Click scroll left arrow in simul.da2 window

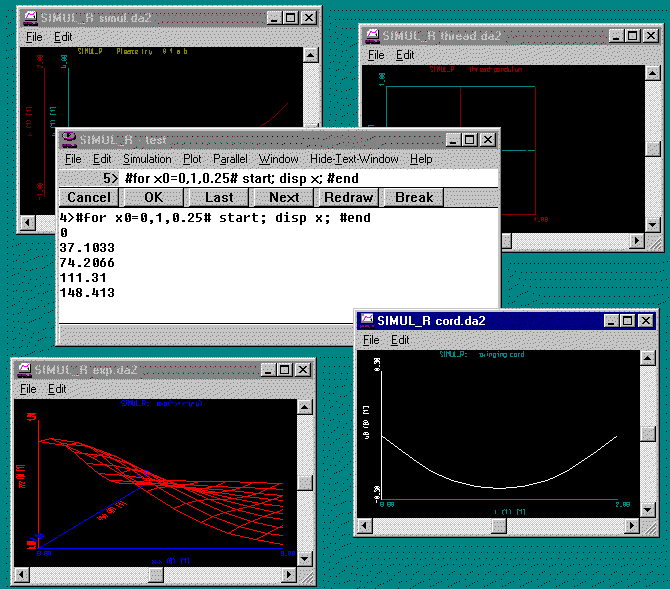click(x=28, y=222)
